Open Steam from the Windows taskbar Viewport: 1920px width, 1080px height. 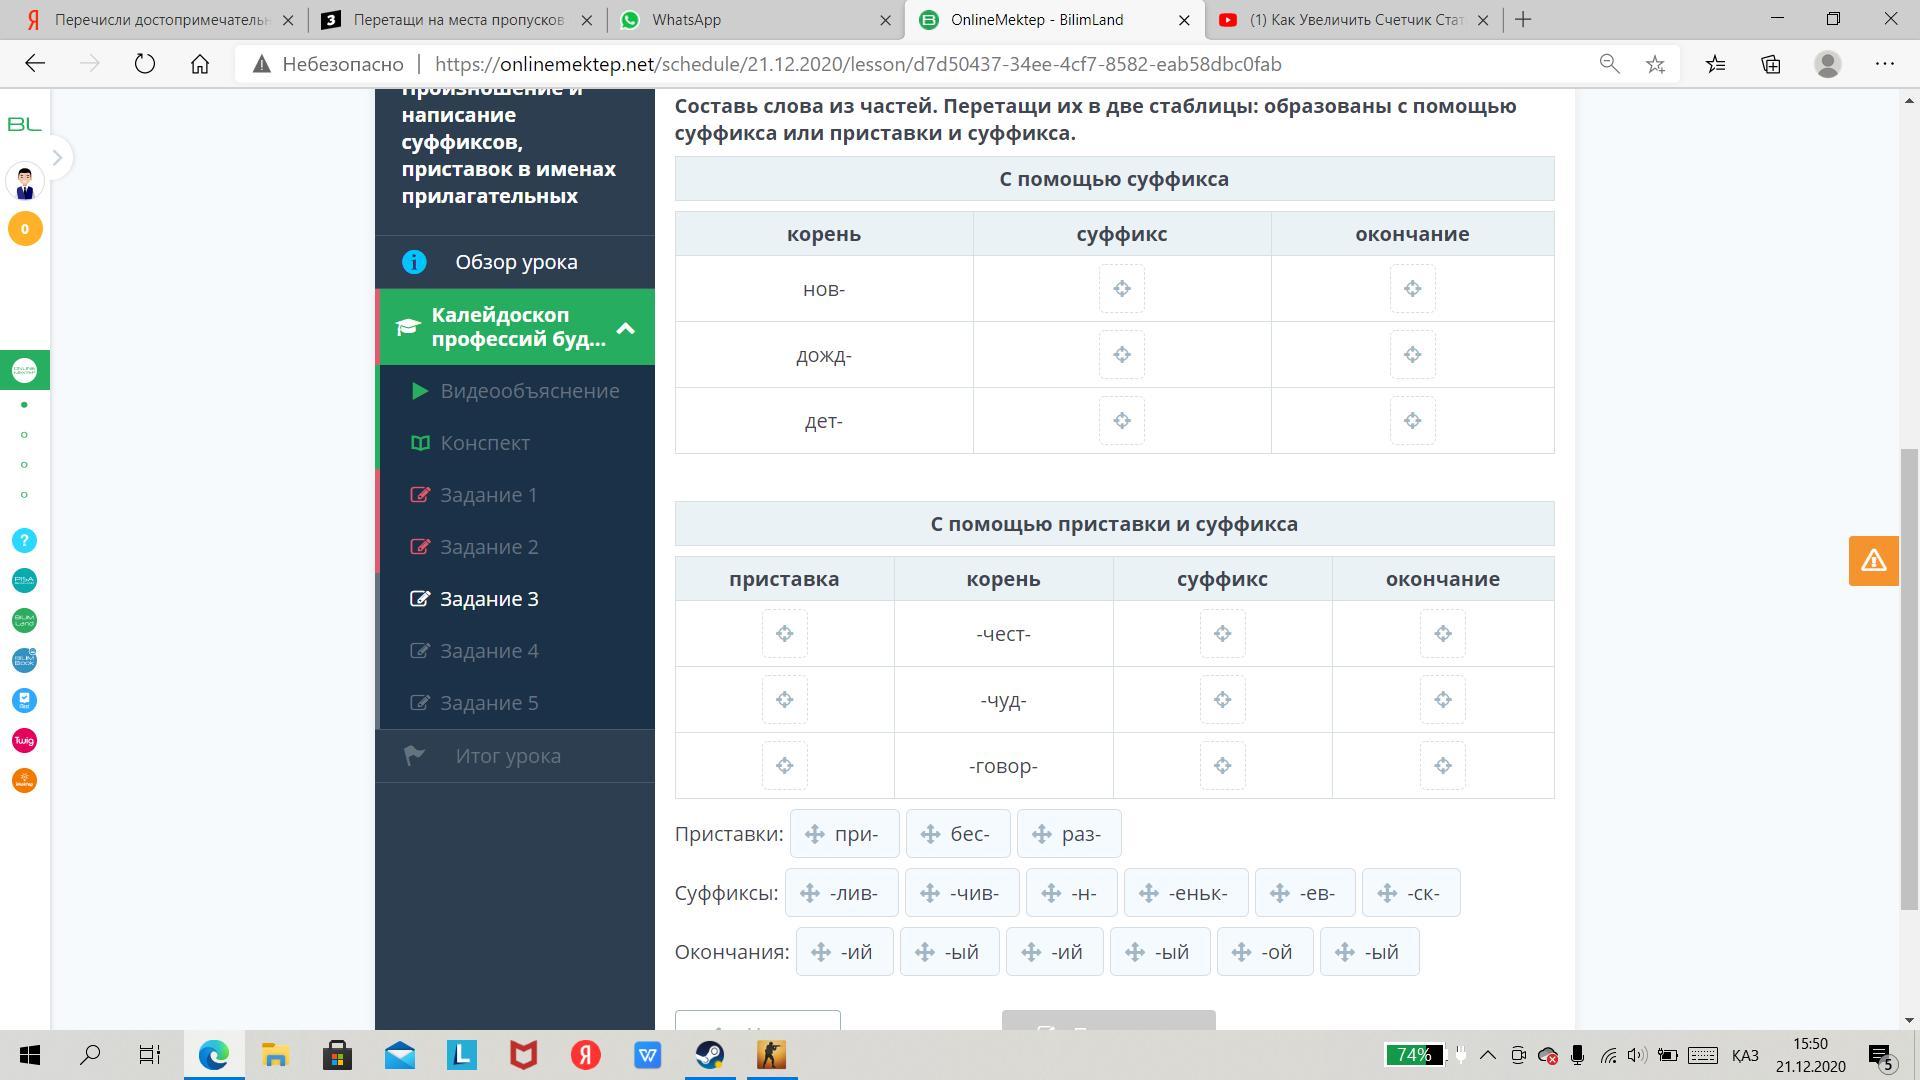(710, 1055)
